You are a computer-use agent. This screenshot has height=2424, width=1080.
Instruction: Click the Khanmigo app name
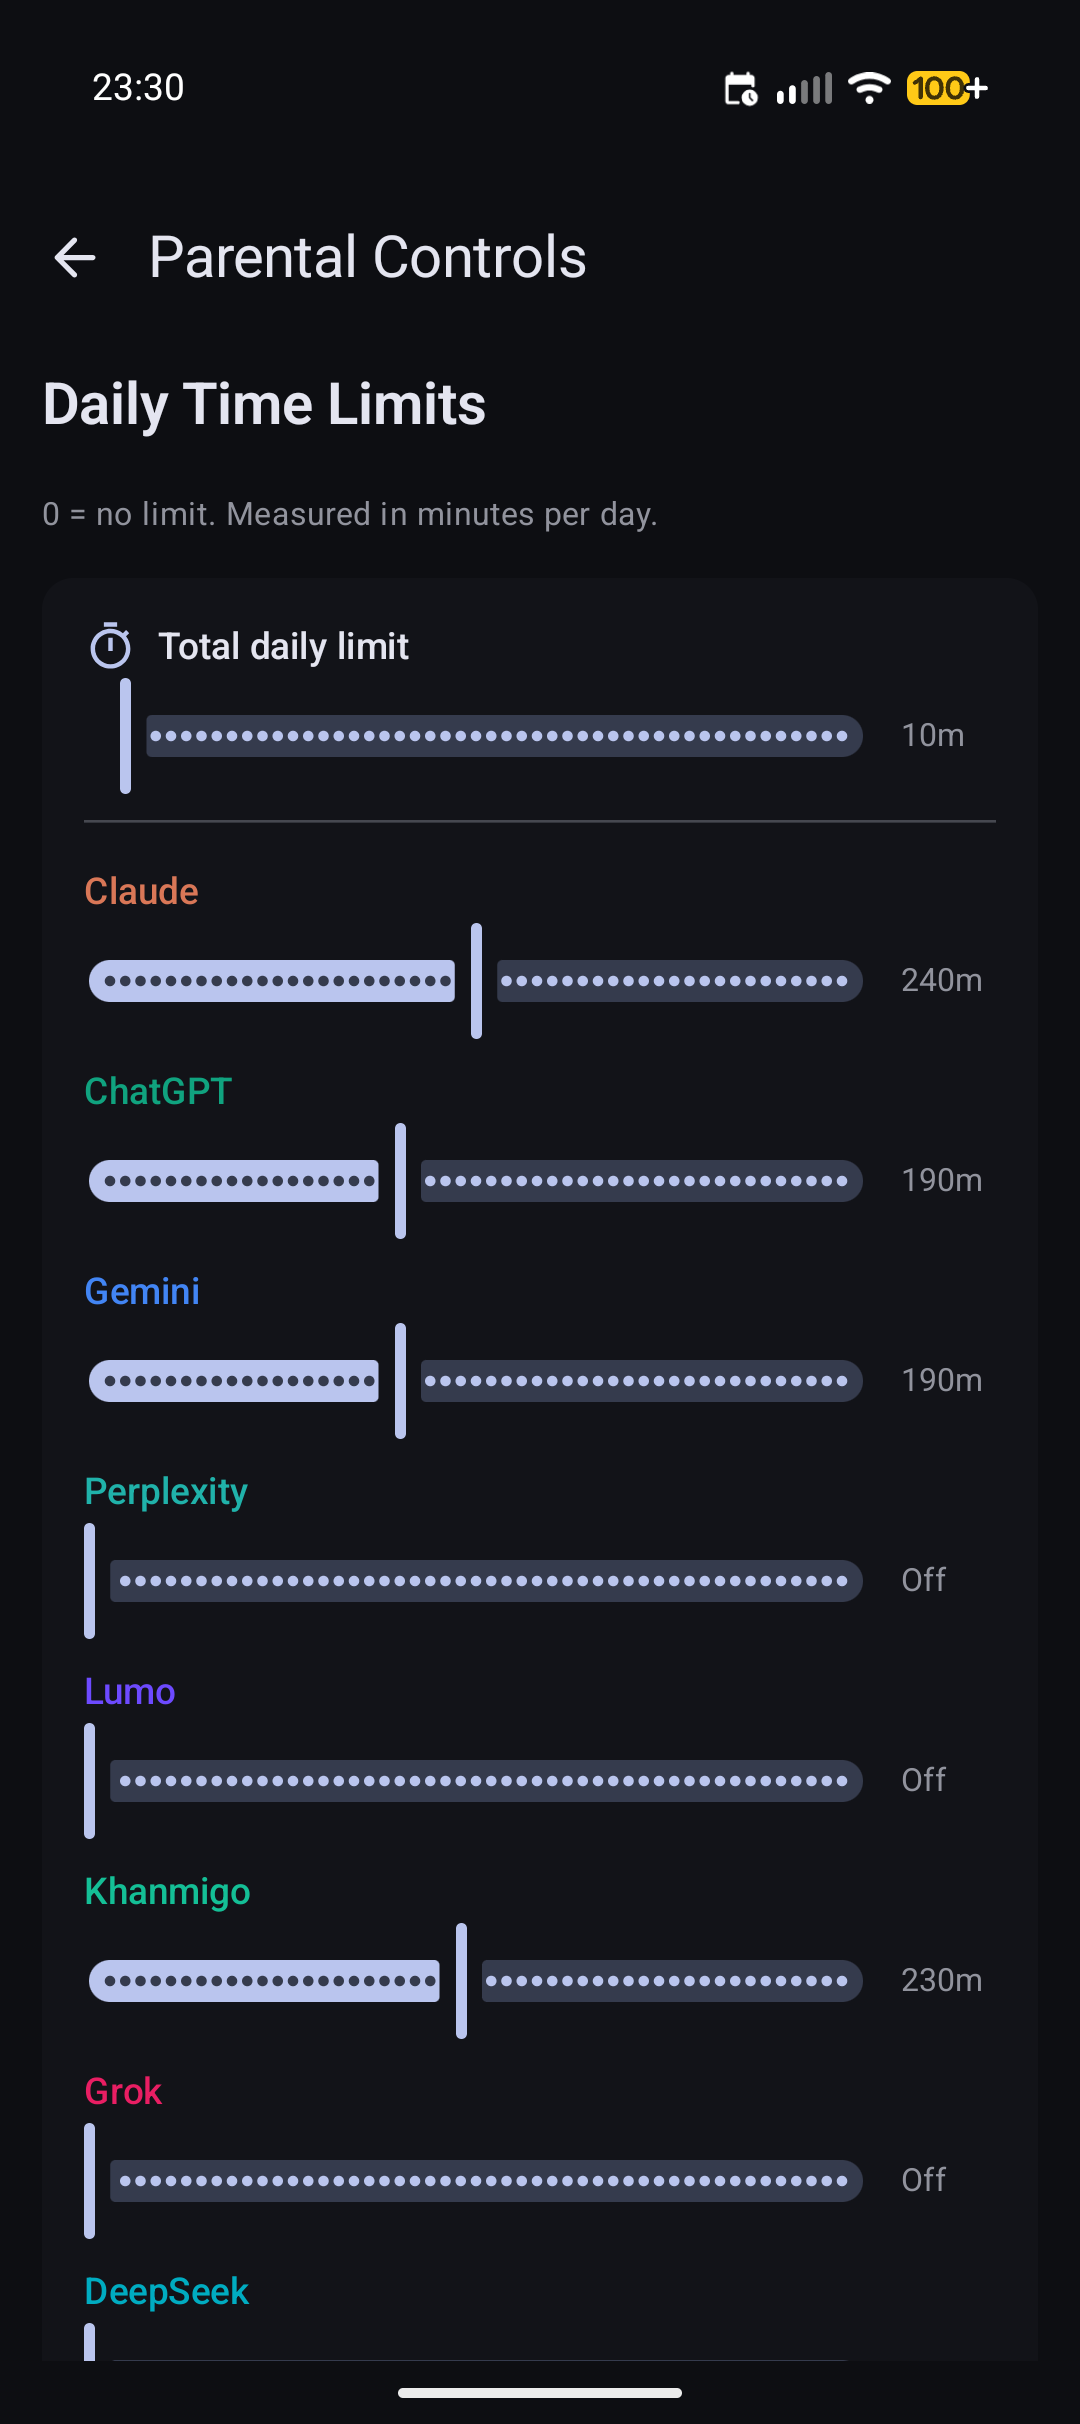(x=167, y=1891)
